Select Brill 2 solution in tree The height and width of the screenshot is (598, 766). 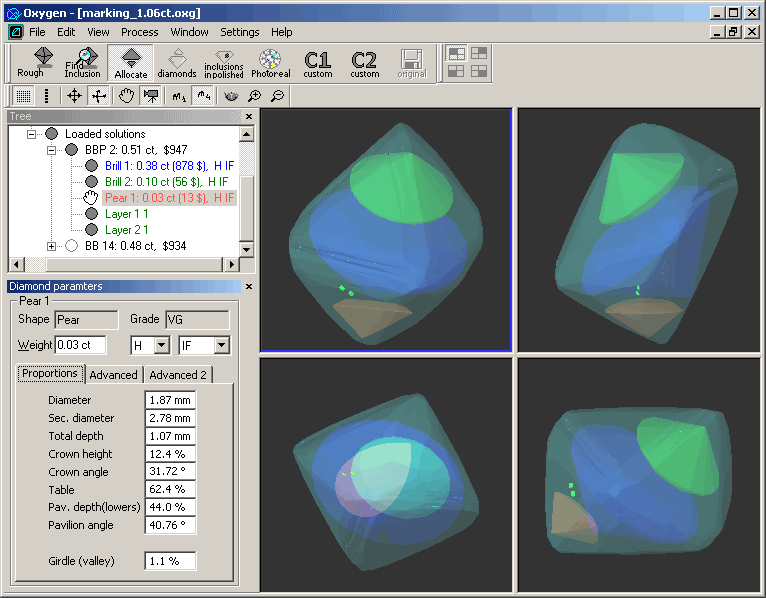click(166, 182)
